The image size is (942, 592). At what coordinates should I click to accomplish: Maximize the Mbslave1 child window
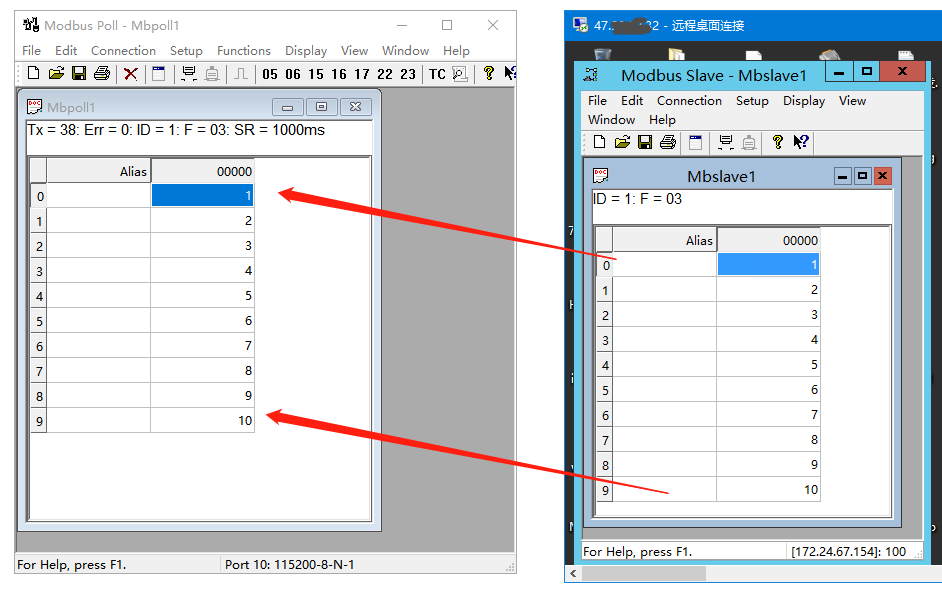click(862, 176)
